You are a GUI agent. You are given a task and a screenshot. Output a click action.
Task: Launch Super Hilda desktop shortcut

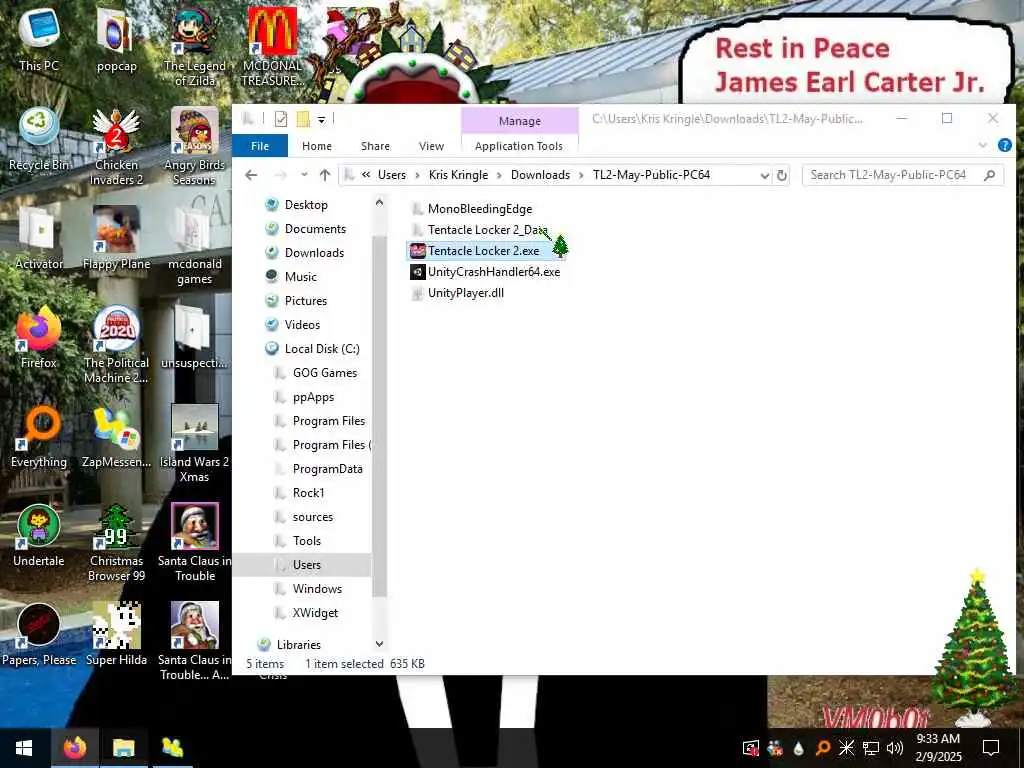click(x=116, y=634)
